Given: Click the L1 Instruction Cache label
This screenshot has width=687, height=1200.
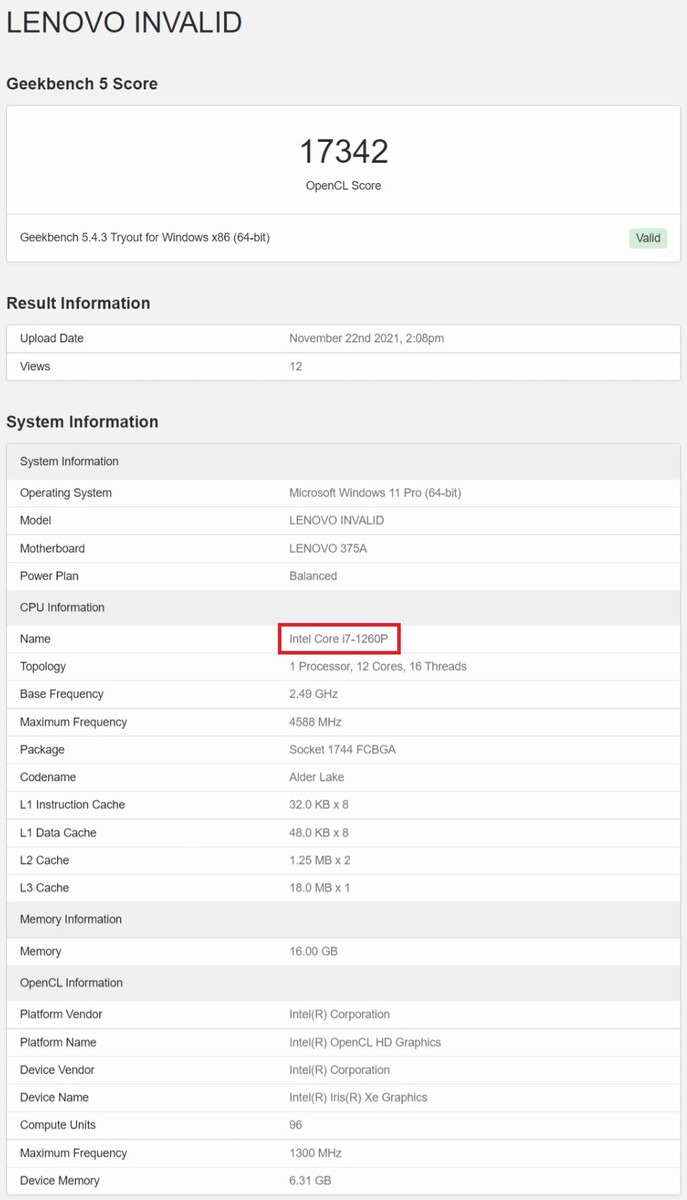Looking at the screenshot, I should point(72,805).
